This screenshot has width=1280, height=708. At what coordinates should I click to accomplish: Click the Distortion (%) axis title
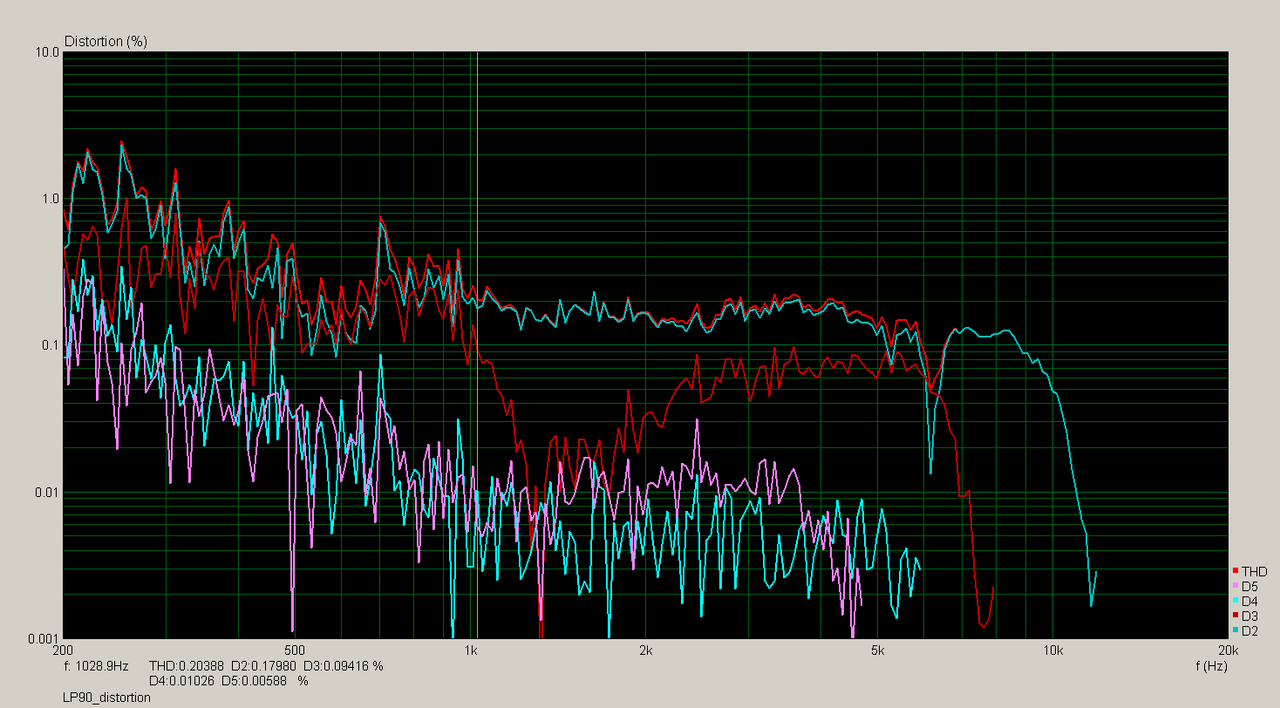pyautogui.click(x=106, y=41)
